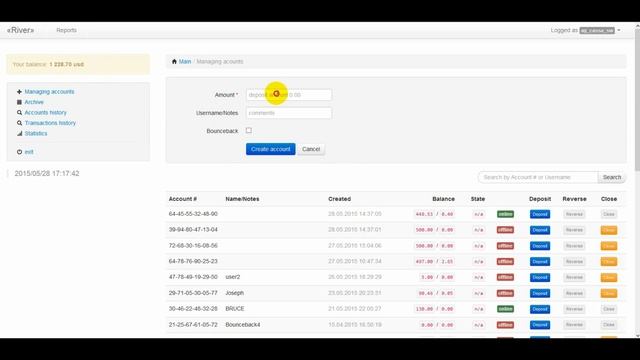The image size is (640, 360).
Task: Click Reverse for the Bounceback4 account
Action: 574,325
